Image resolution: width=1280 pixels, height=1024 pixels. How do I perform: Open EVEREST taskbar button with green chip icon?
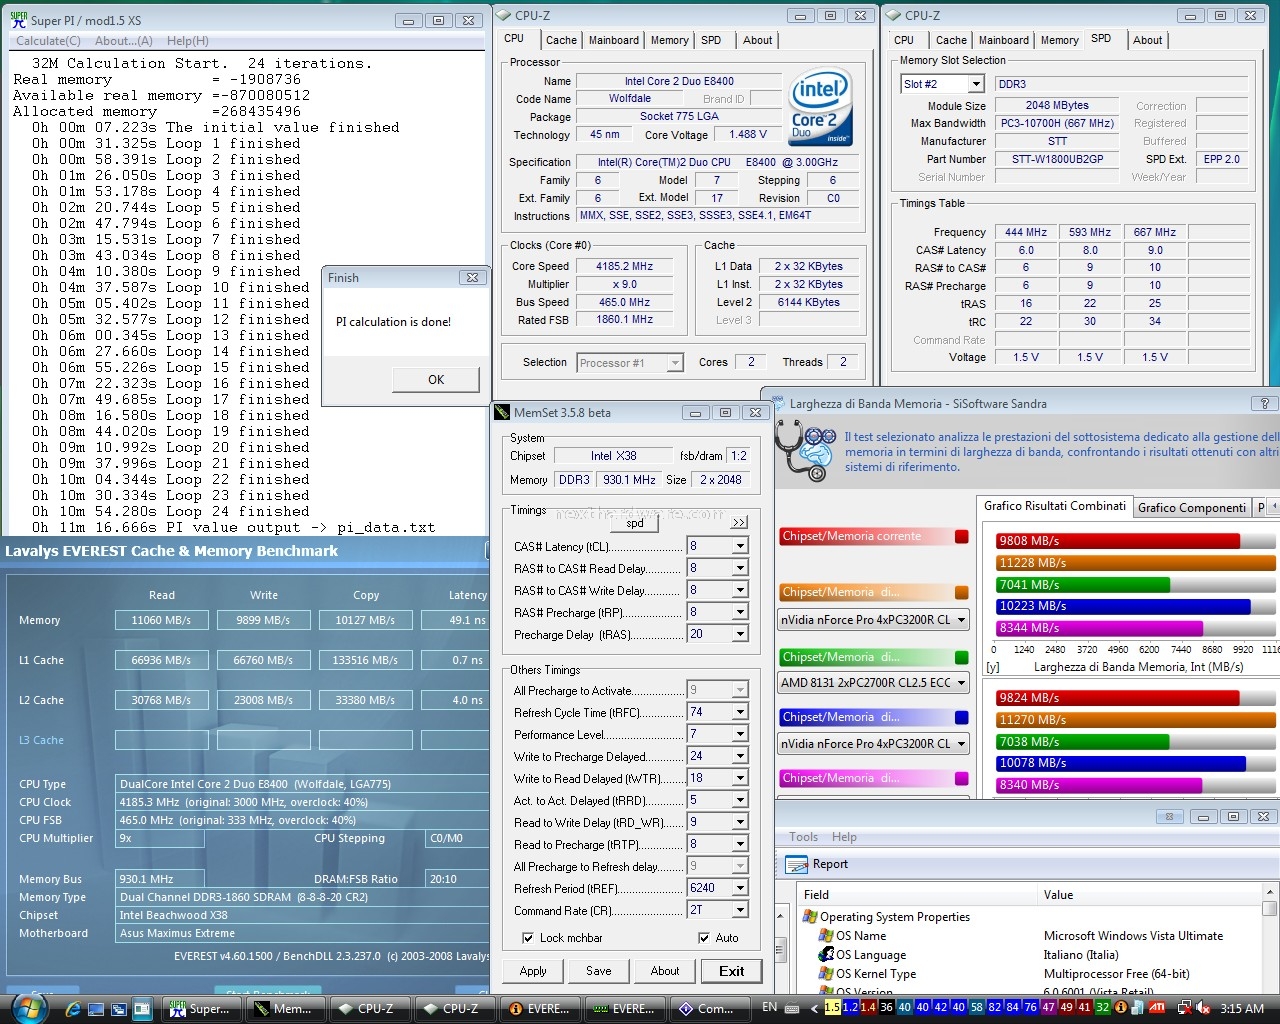point(626,1009)
